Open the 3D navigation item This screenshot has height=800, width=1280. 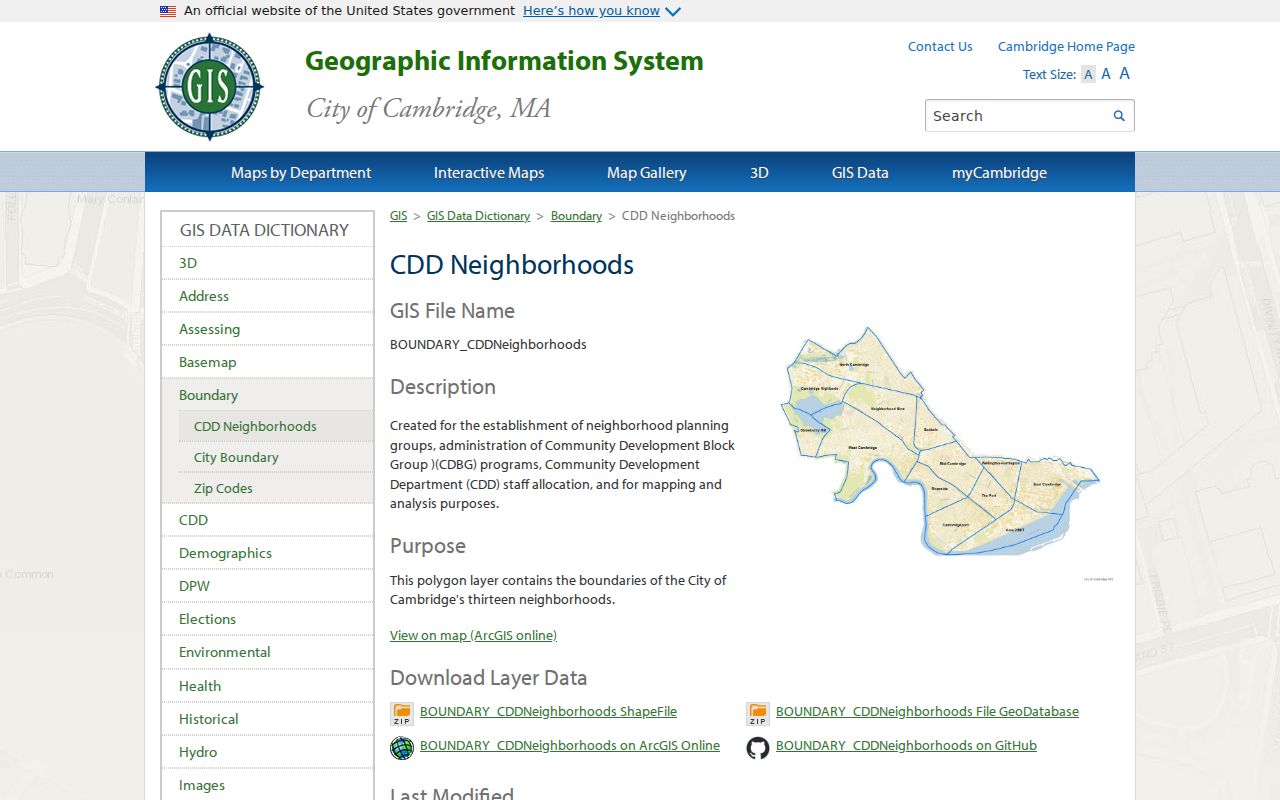tap(759, 172)
